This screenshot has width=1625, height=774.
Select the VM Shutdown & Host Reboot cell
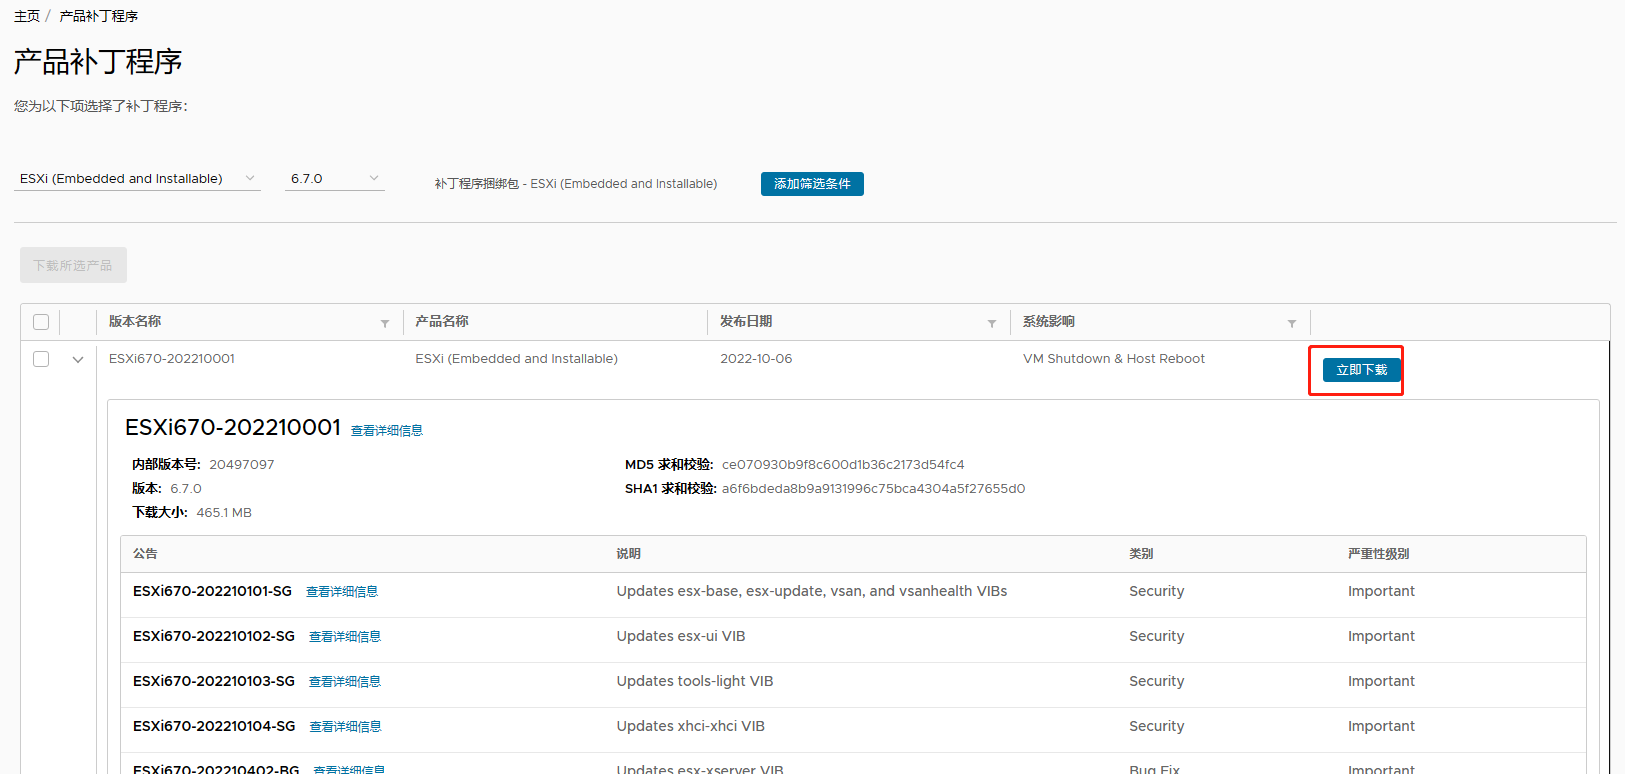(1114, 359)
